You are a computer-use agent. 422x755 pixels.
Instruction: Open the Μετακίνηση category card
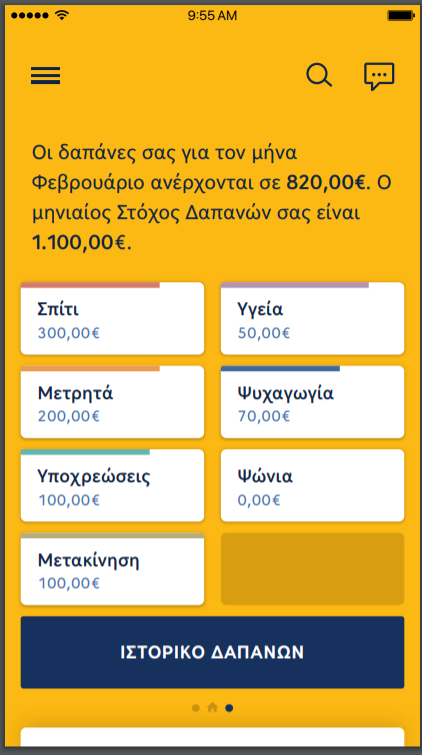point(112,569)
